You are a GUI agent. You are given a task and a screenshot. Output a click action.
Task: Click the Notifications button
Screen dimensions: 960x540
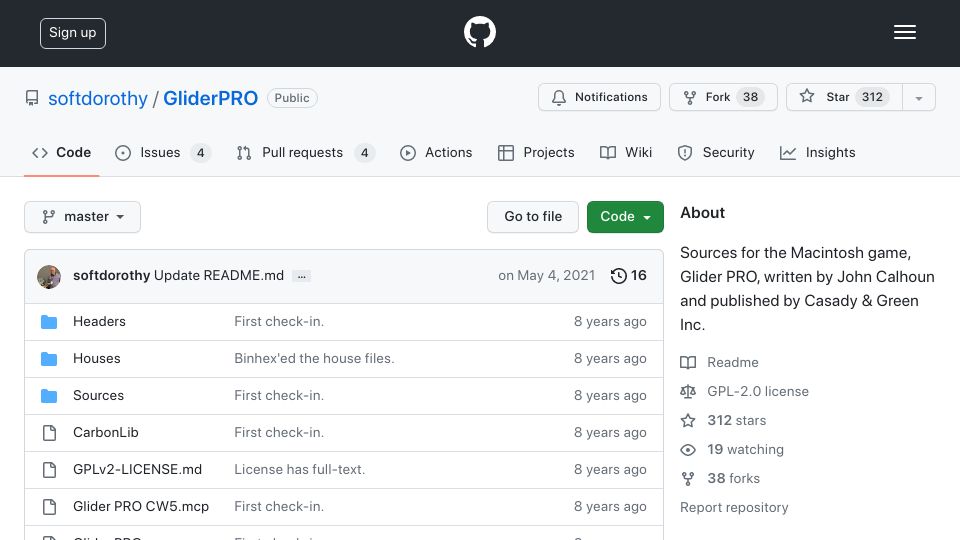(x=599, y=97)
